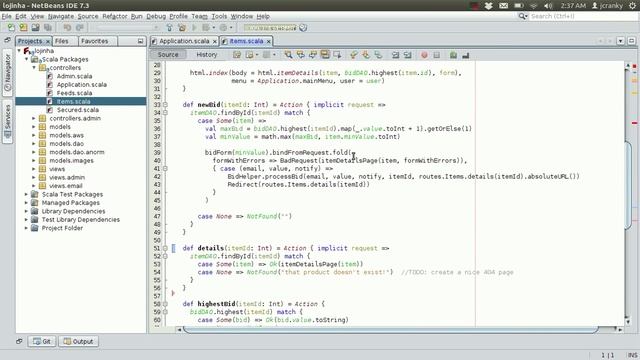Screen dimensions: 640x360
Task: Open the project configuration combo box
Action: point(127,28)
